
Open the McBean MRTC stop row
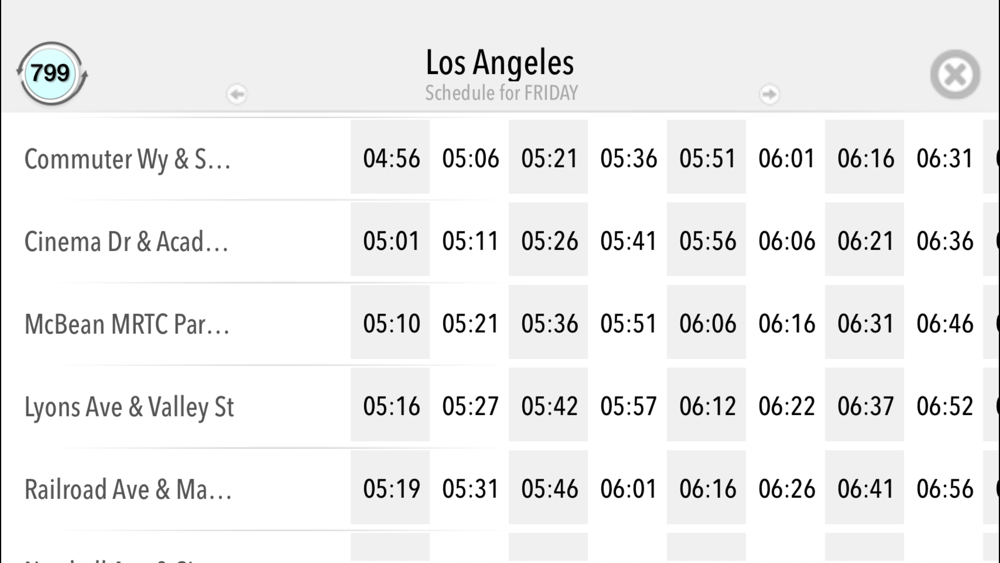pos(127,325)
